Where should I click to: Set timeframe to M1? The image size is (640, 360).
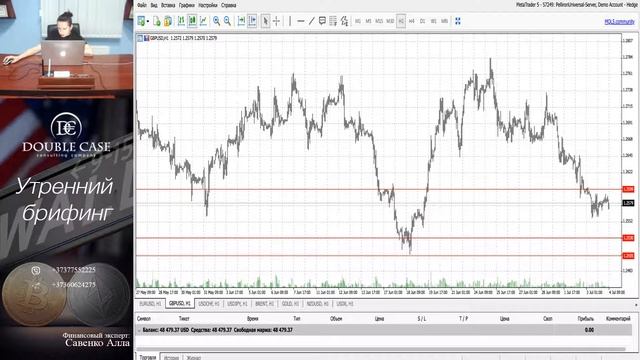click(x=358, y=21)
